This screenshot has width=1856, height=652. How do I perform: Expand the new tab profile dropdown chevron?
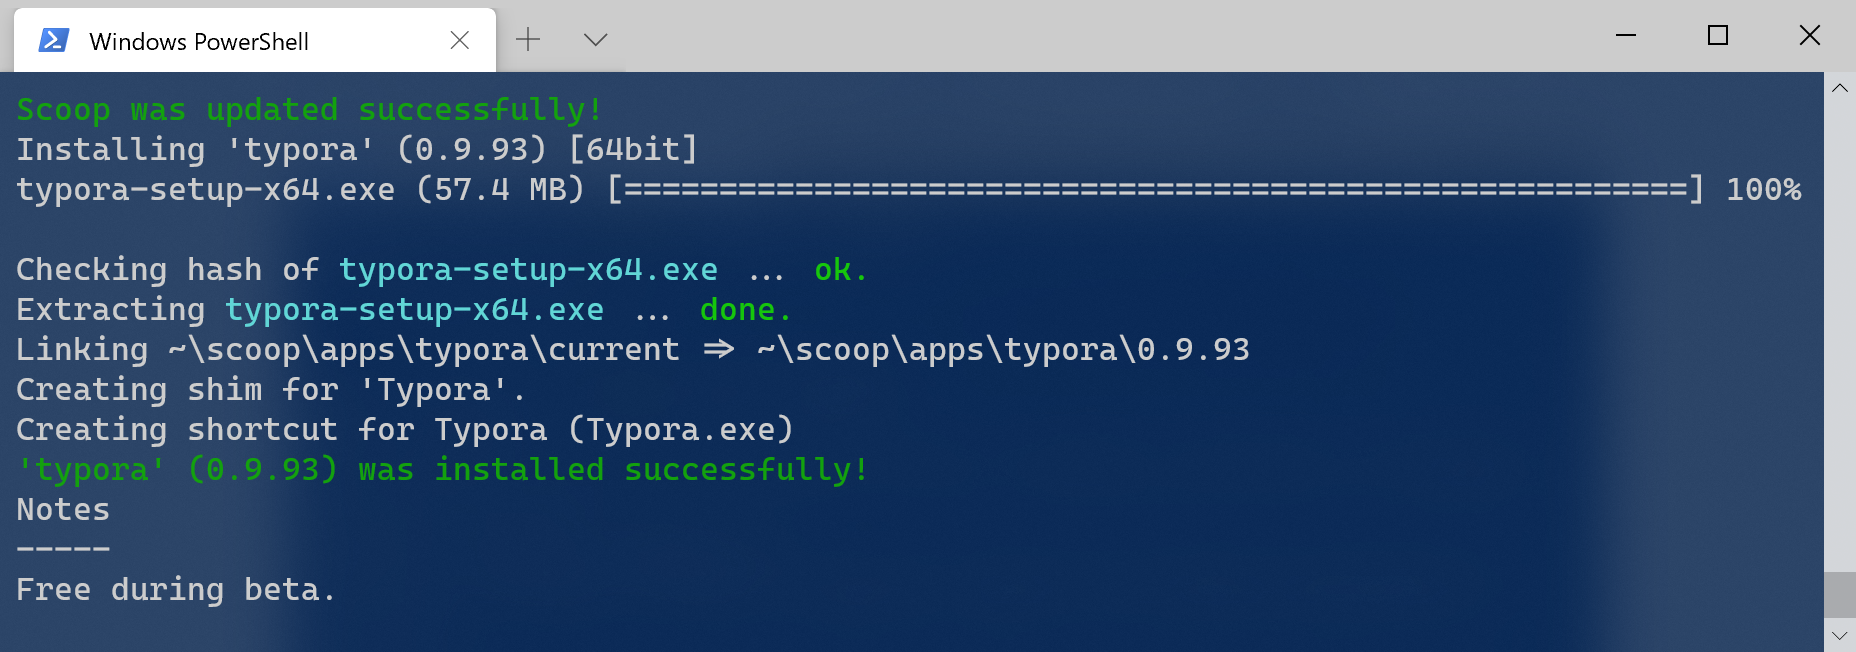pos(596,40)
